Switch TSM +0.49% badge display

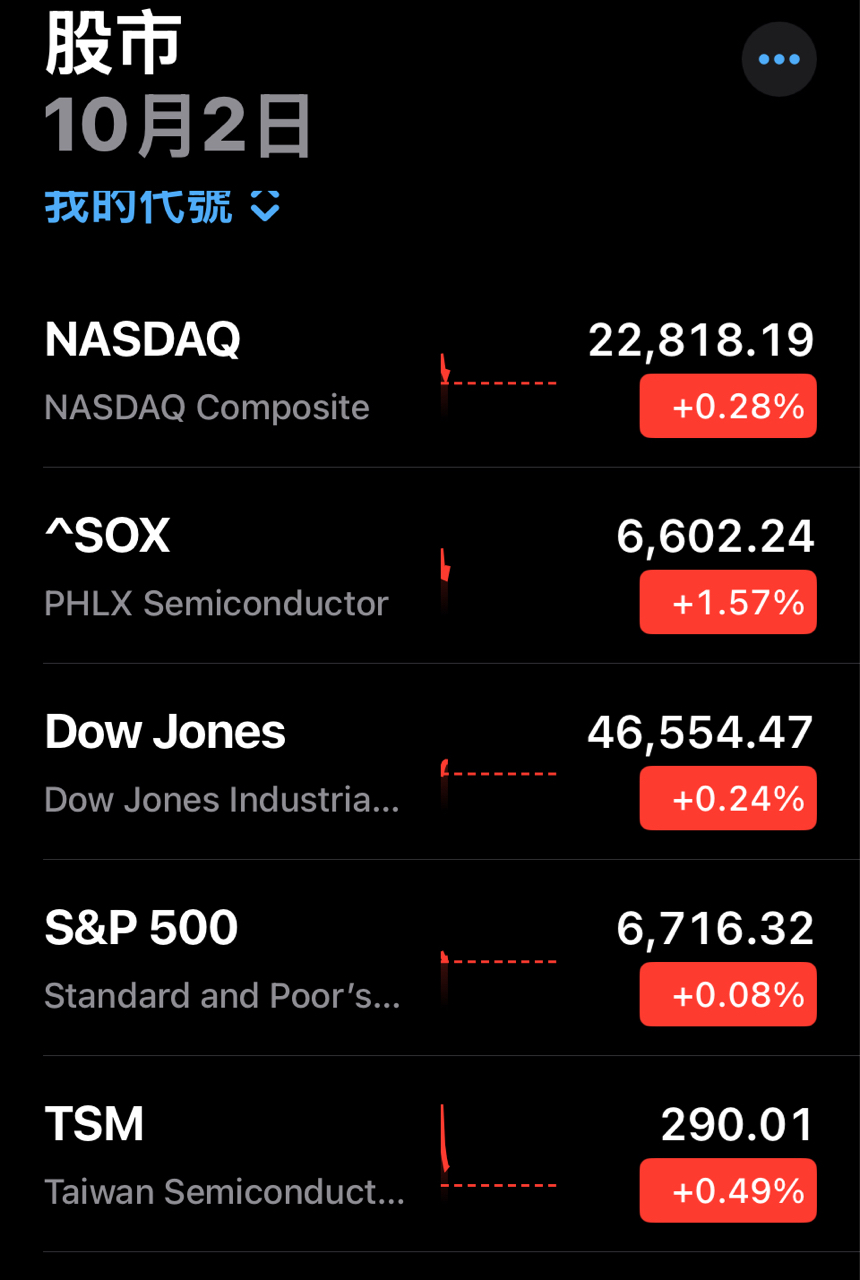coord(728,1190)
